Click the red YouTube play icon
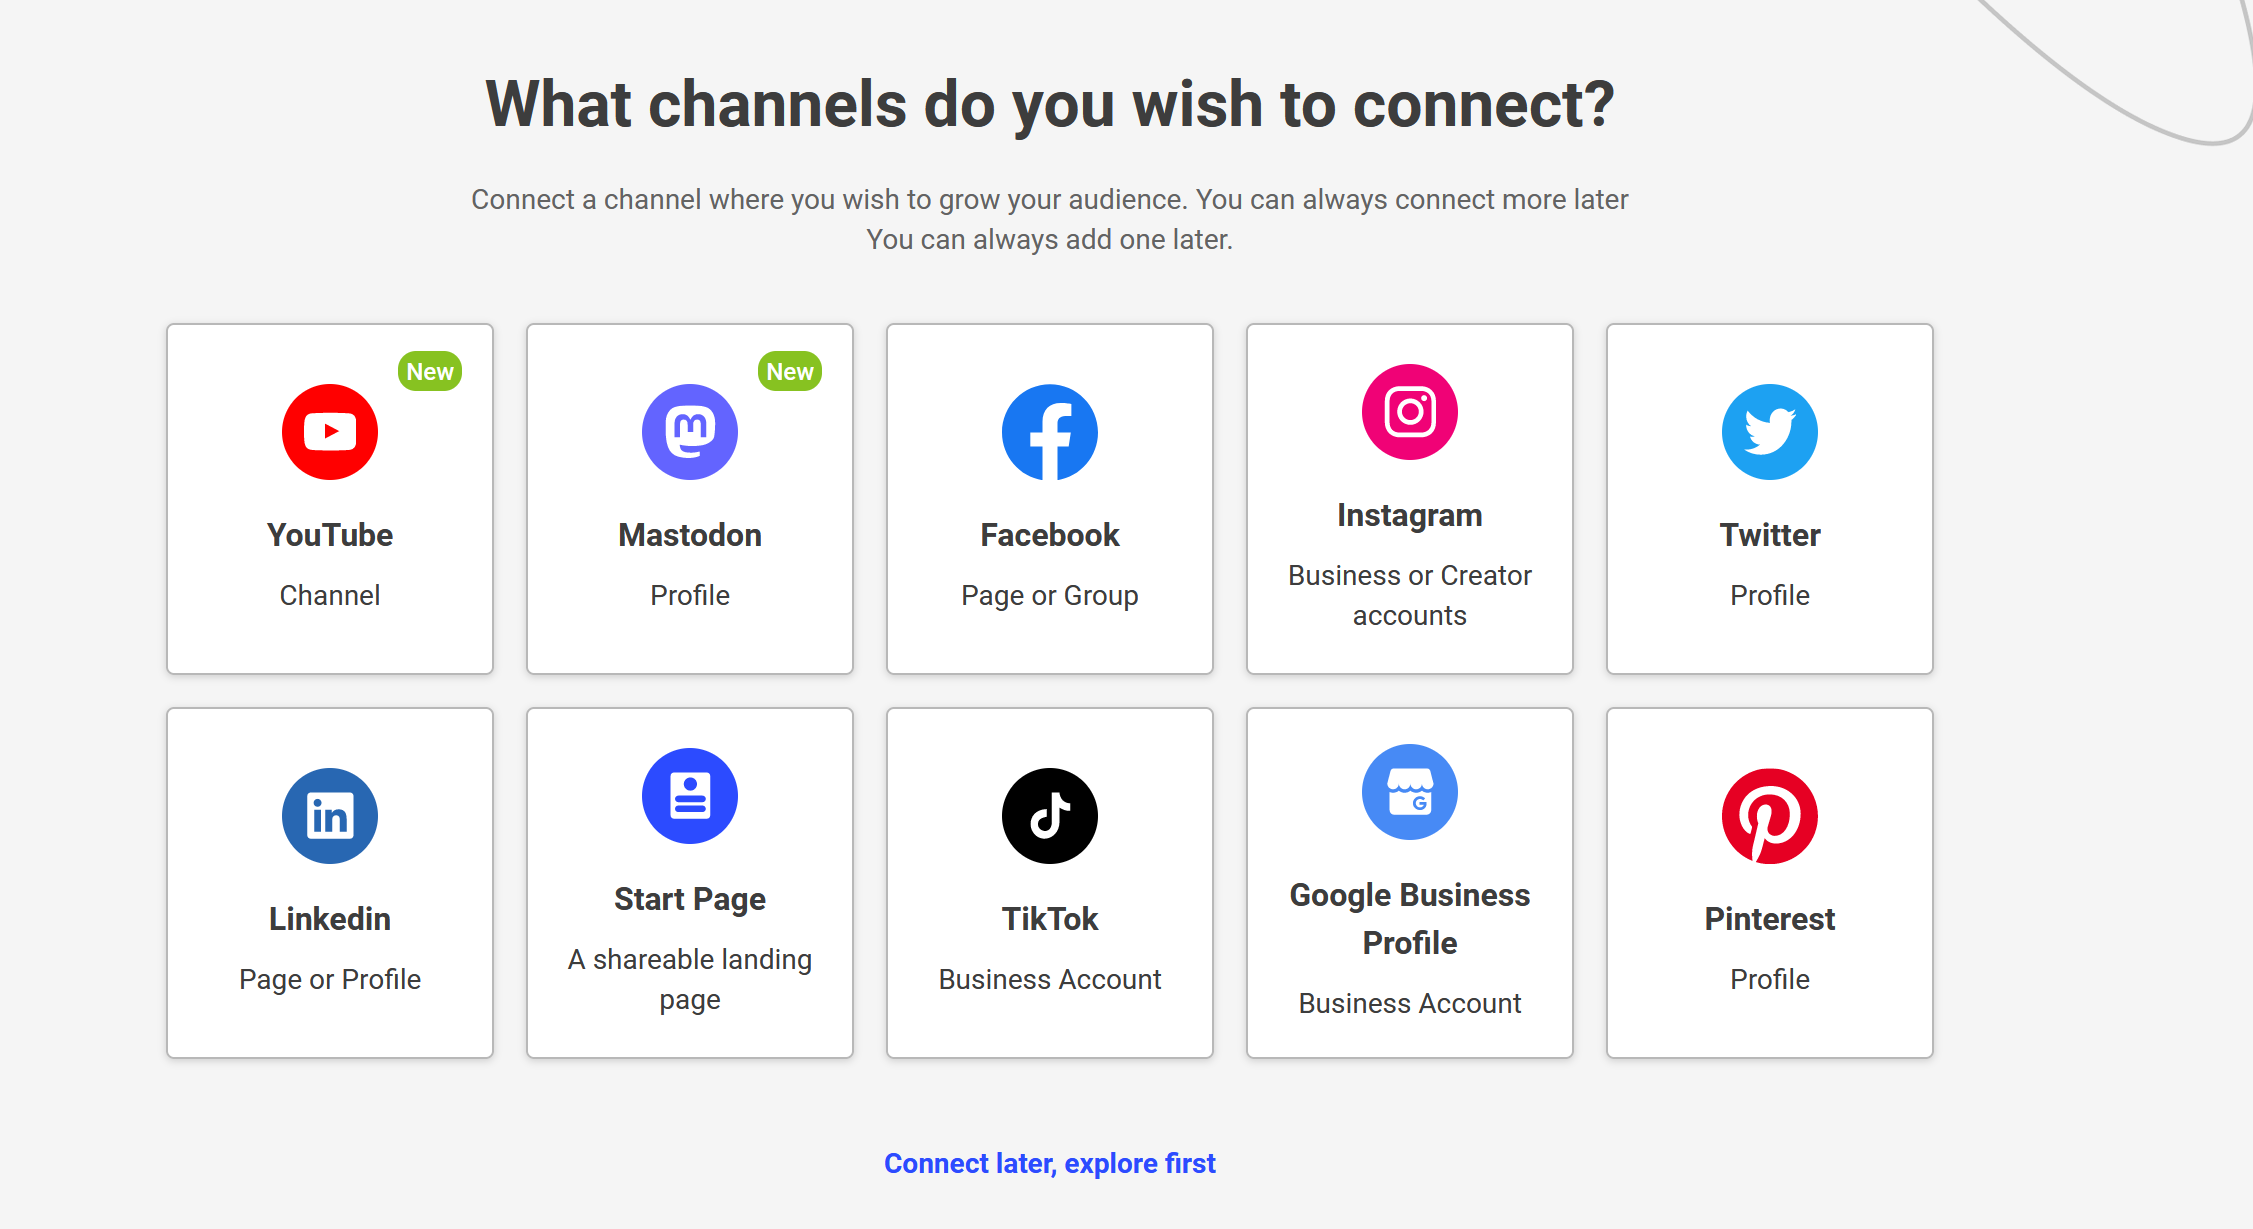This screenshot has width=2253, height=1229. tap(330, 432)
